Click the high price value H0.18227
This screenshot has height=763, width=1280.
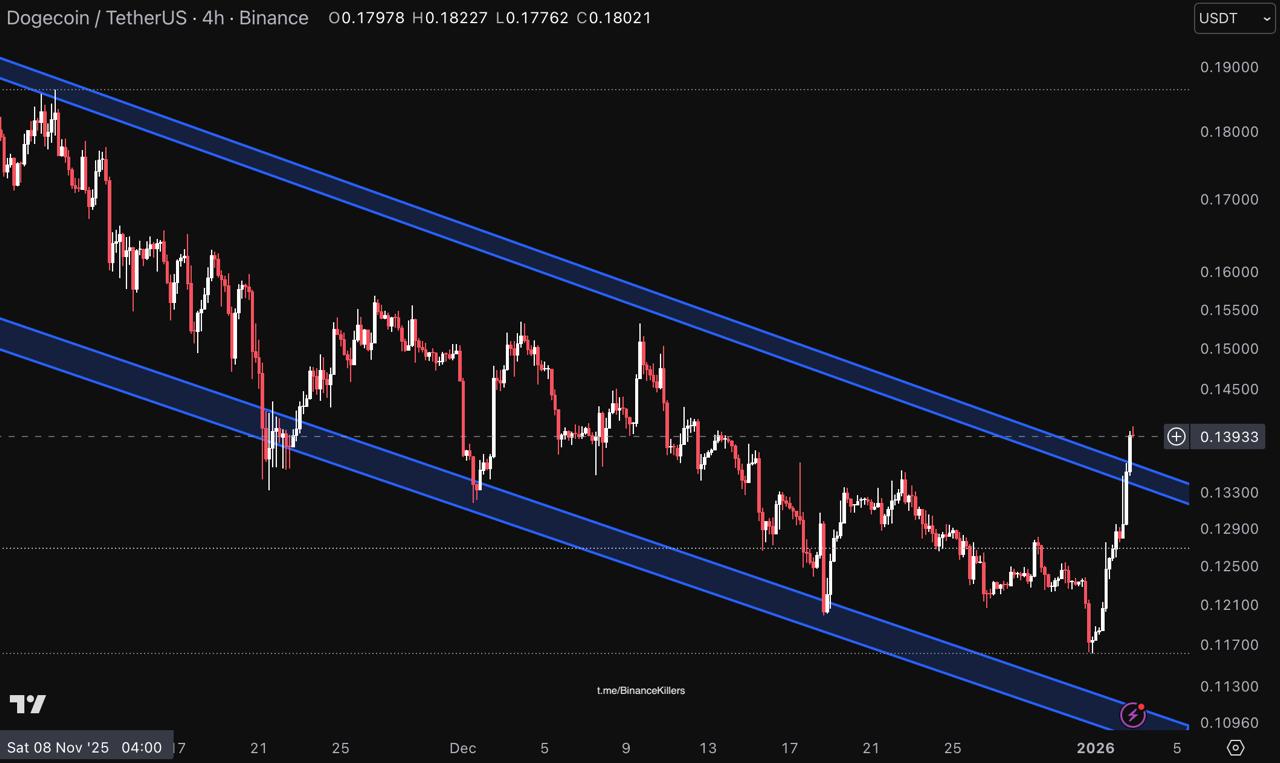(x=450, y=18)
